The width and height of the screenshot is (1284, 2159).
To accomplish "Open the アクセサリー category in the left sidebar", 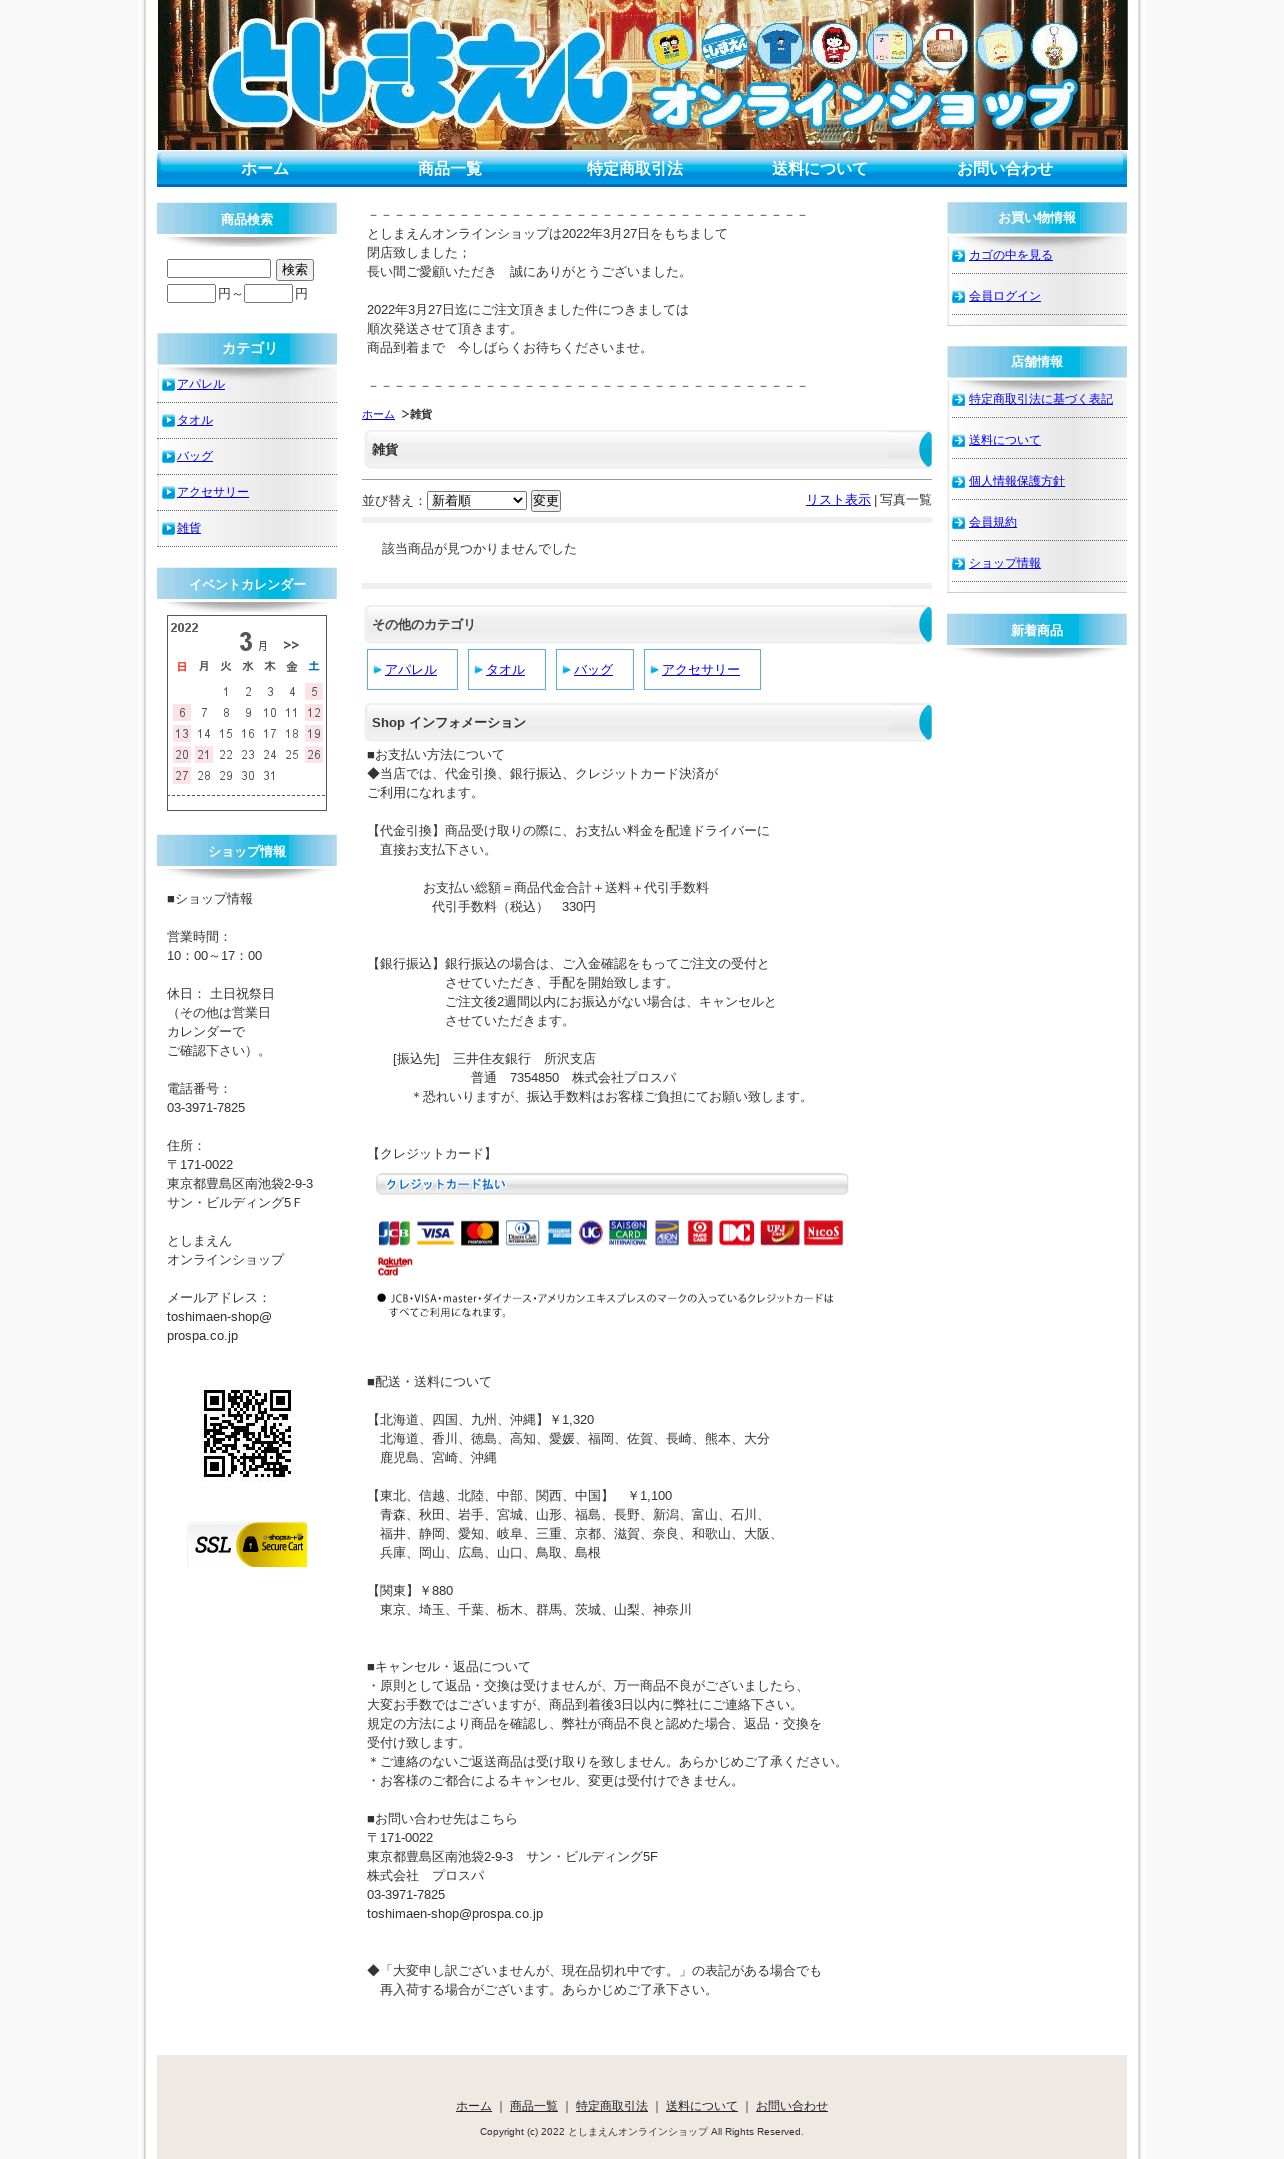I will (x=213, y=492).
